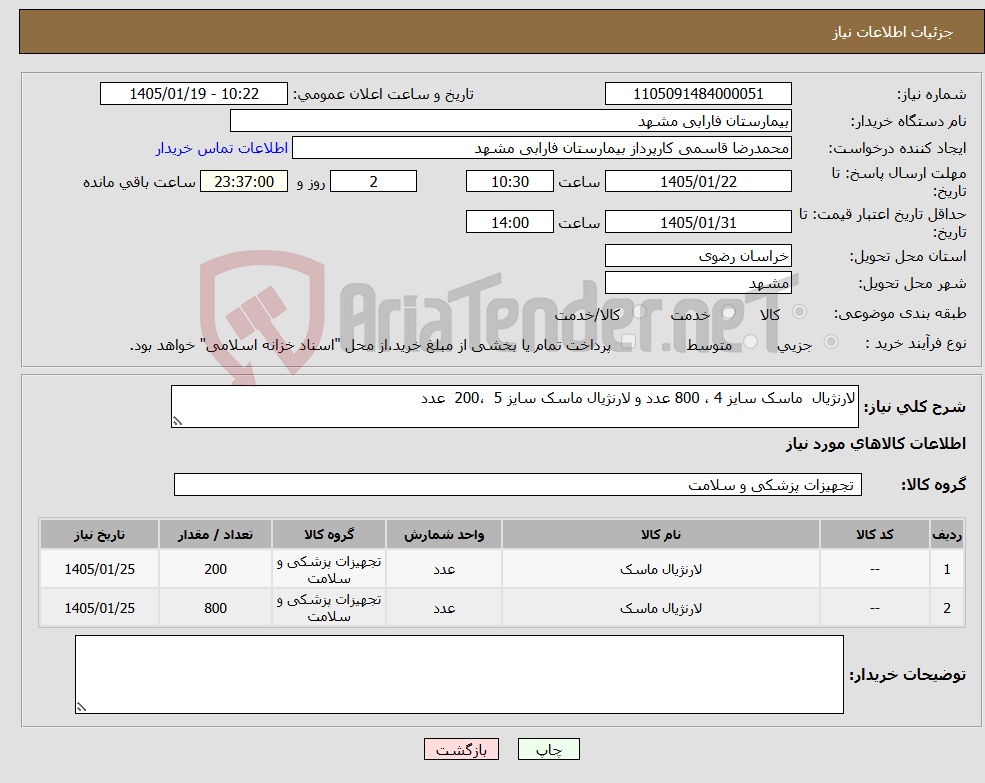Click the remaining days field showing 2

(x=373, y=182)
